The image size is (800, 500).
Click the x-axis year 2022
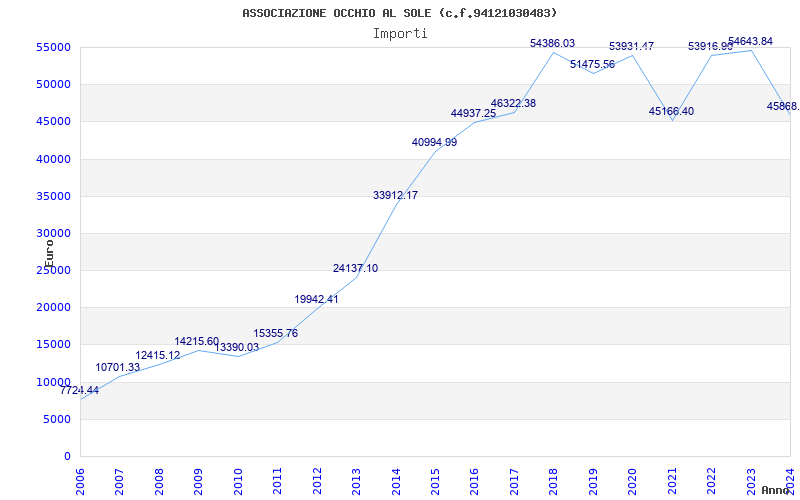point(711,481)
